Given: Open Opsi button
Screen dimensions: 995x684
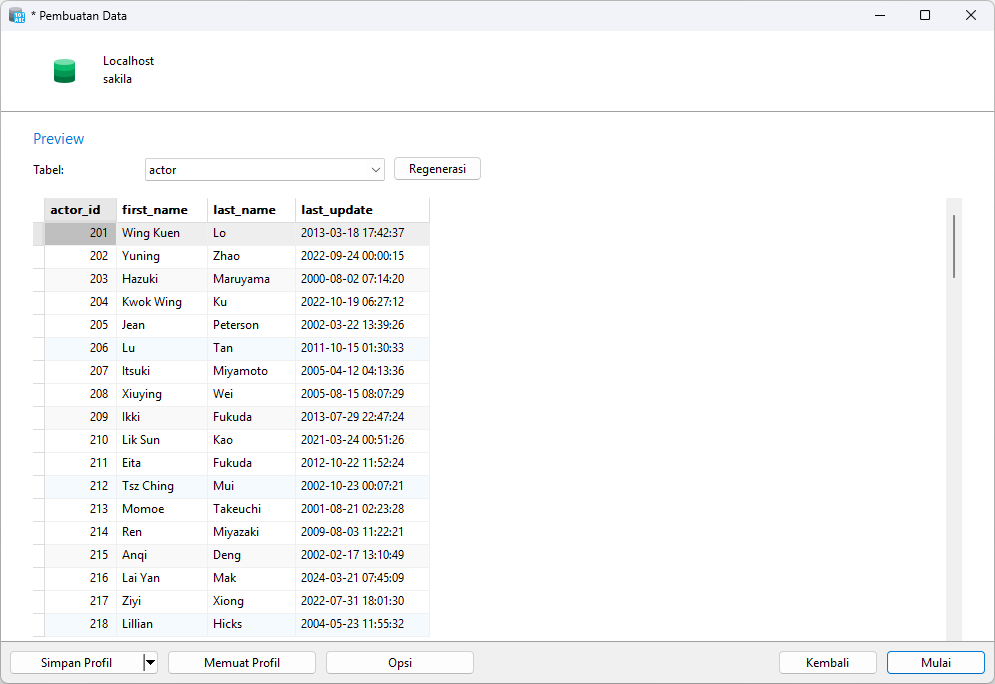Looking at the screenshot, I should [400, 662].
